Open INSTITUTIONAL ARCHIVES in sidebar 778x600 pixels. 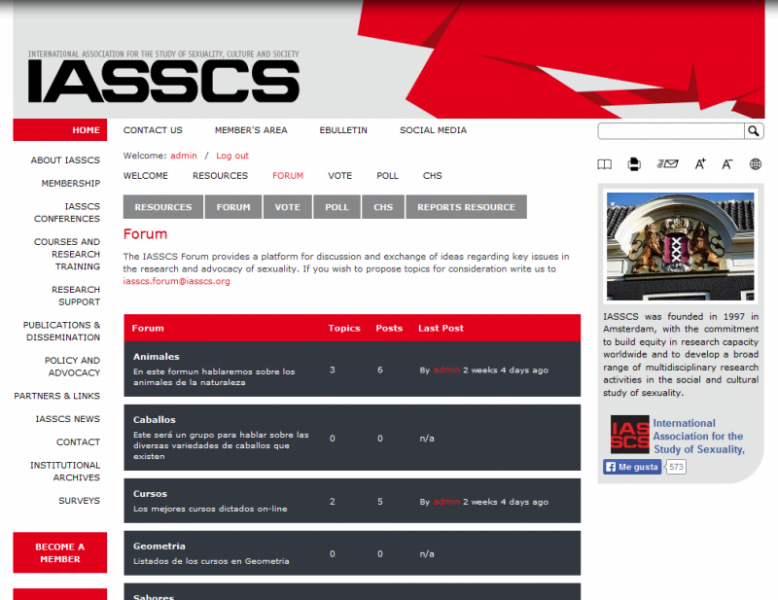click(65, 471)
